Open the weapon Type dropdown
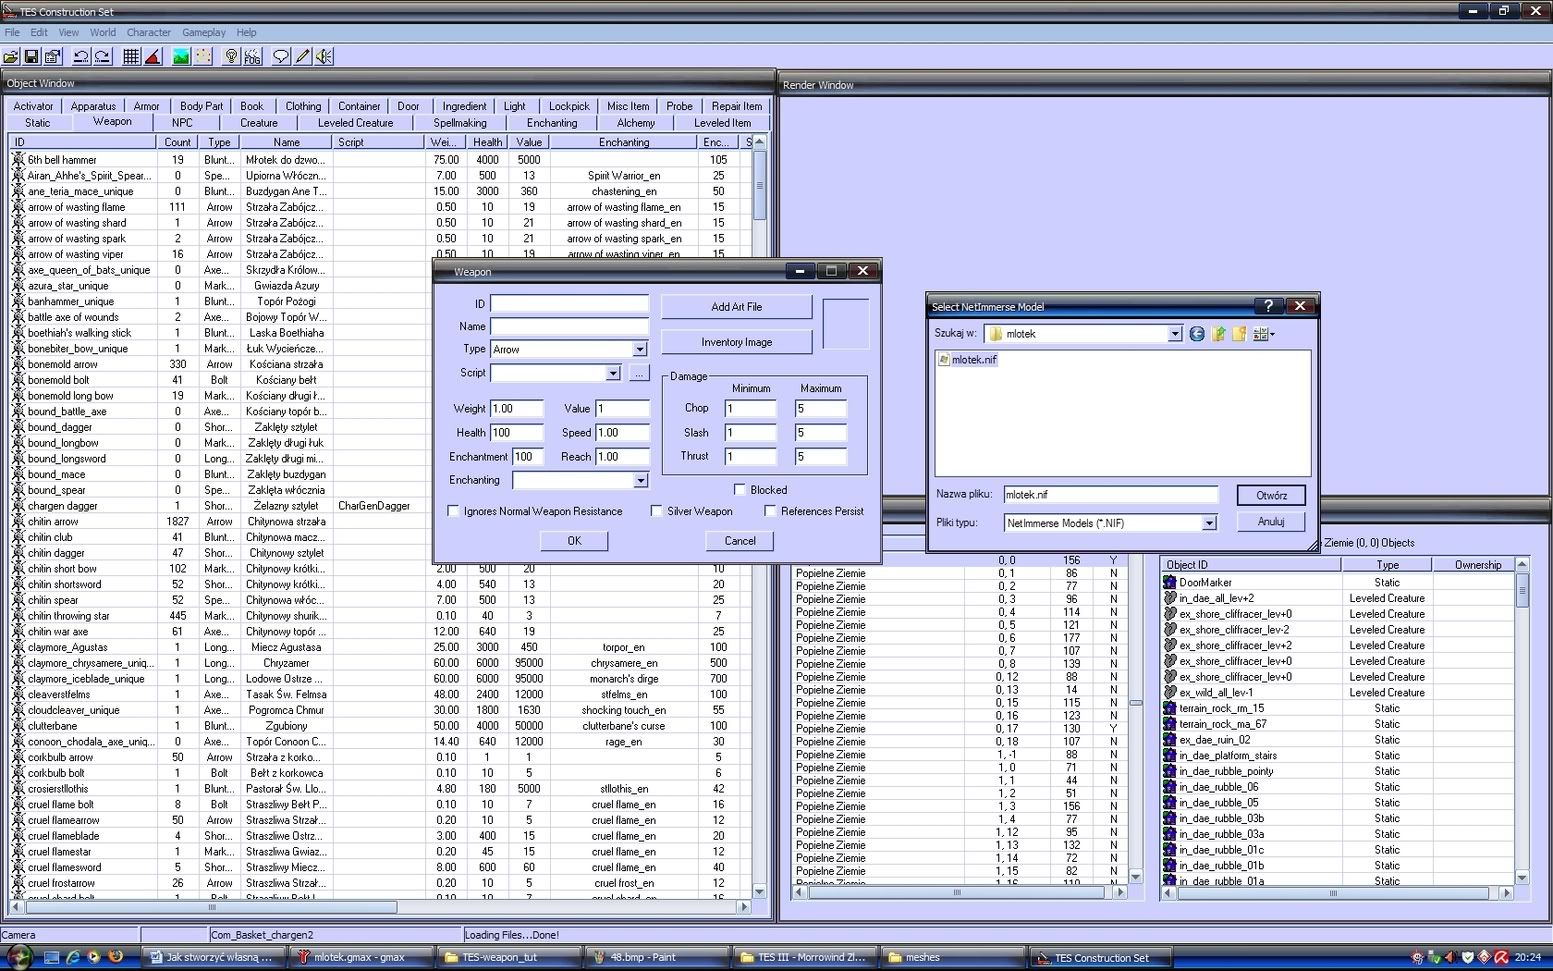1553x971 pixels. click(640, 349)
